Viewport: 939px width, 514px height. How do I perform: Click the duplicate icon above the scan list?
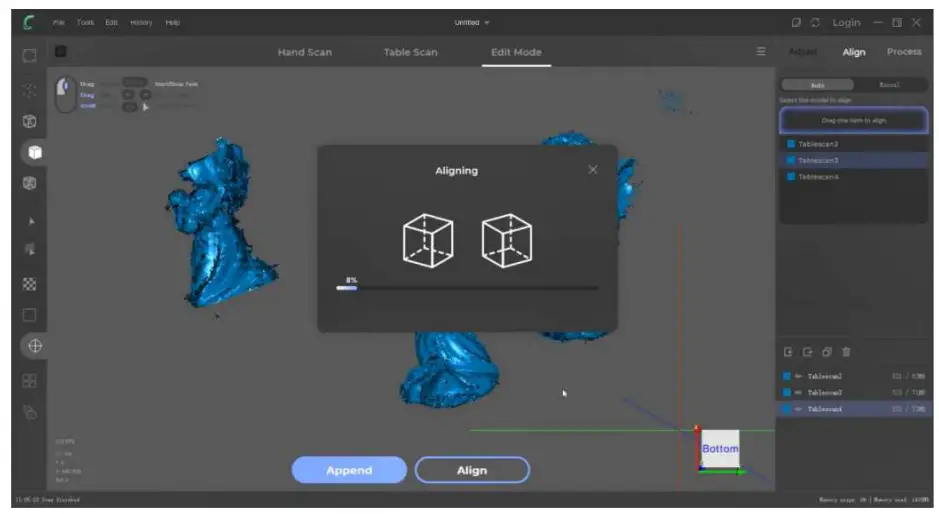pyautogui.click(x=827, y=352)
